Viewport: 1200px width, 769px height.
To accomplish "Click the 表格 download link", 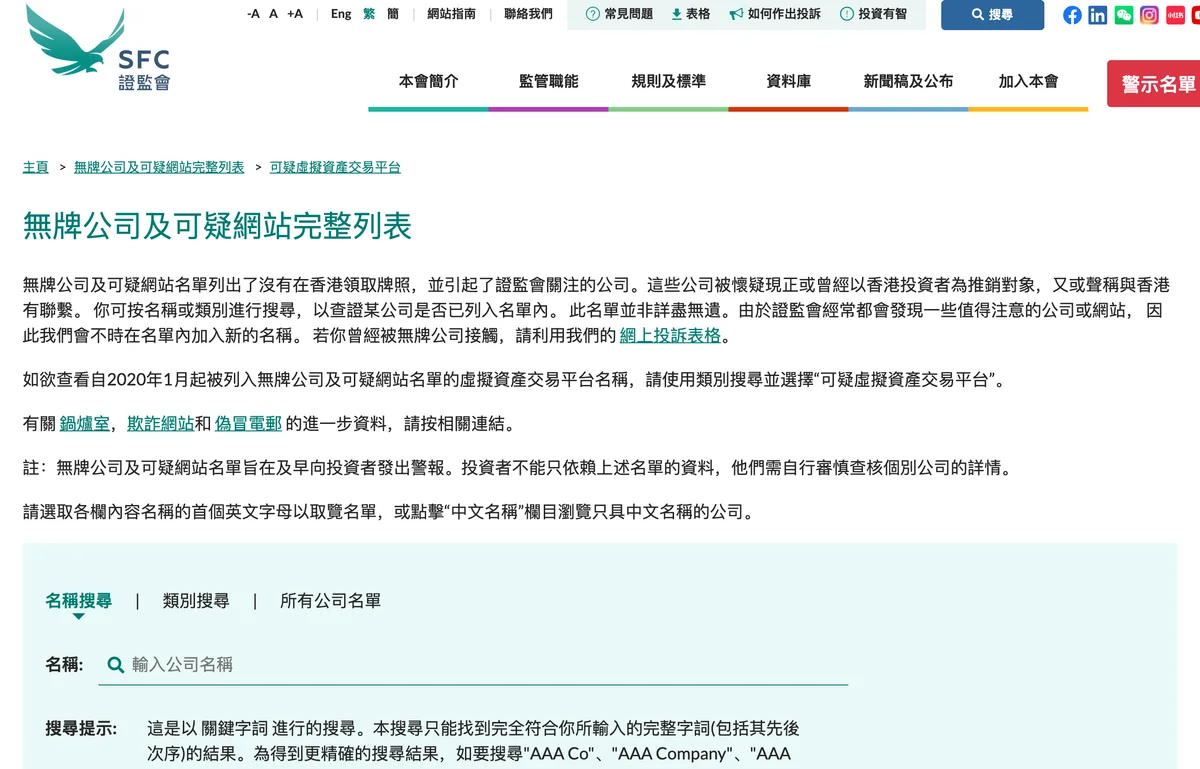I will coord(691,14).
